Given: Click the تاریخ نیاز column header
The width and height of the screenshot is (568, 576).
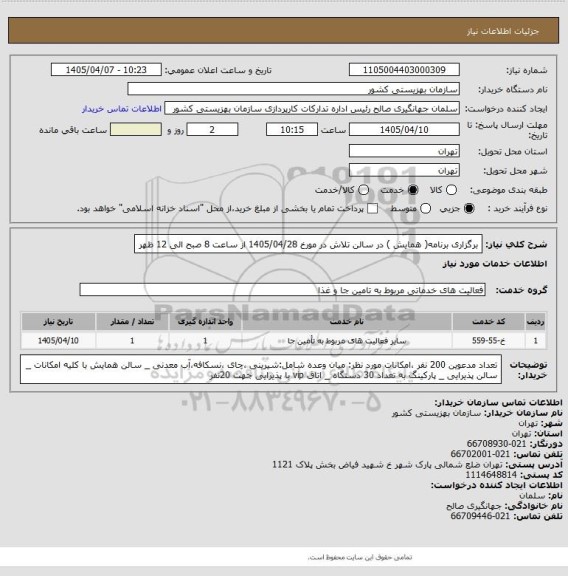Looking at the screenshot, I should click(x=58, y=322).
